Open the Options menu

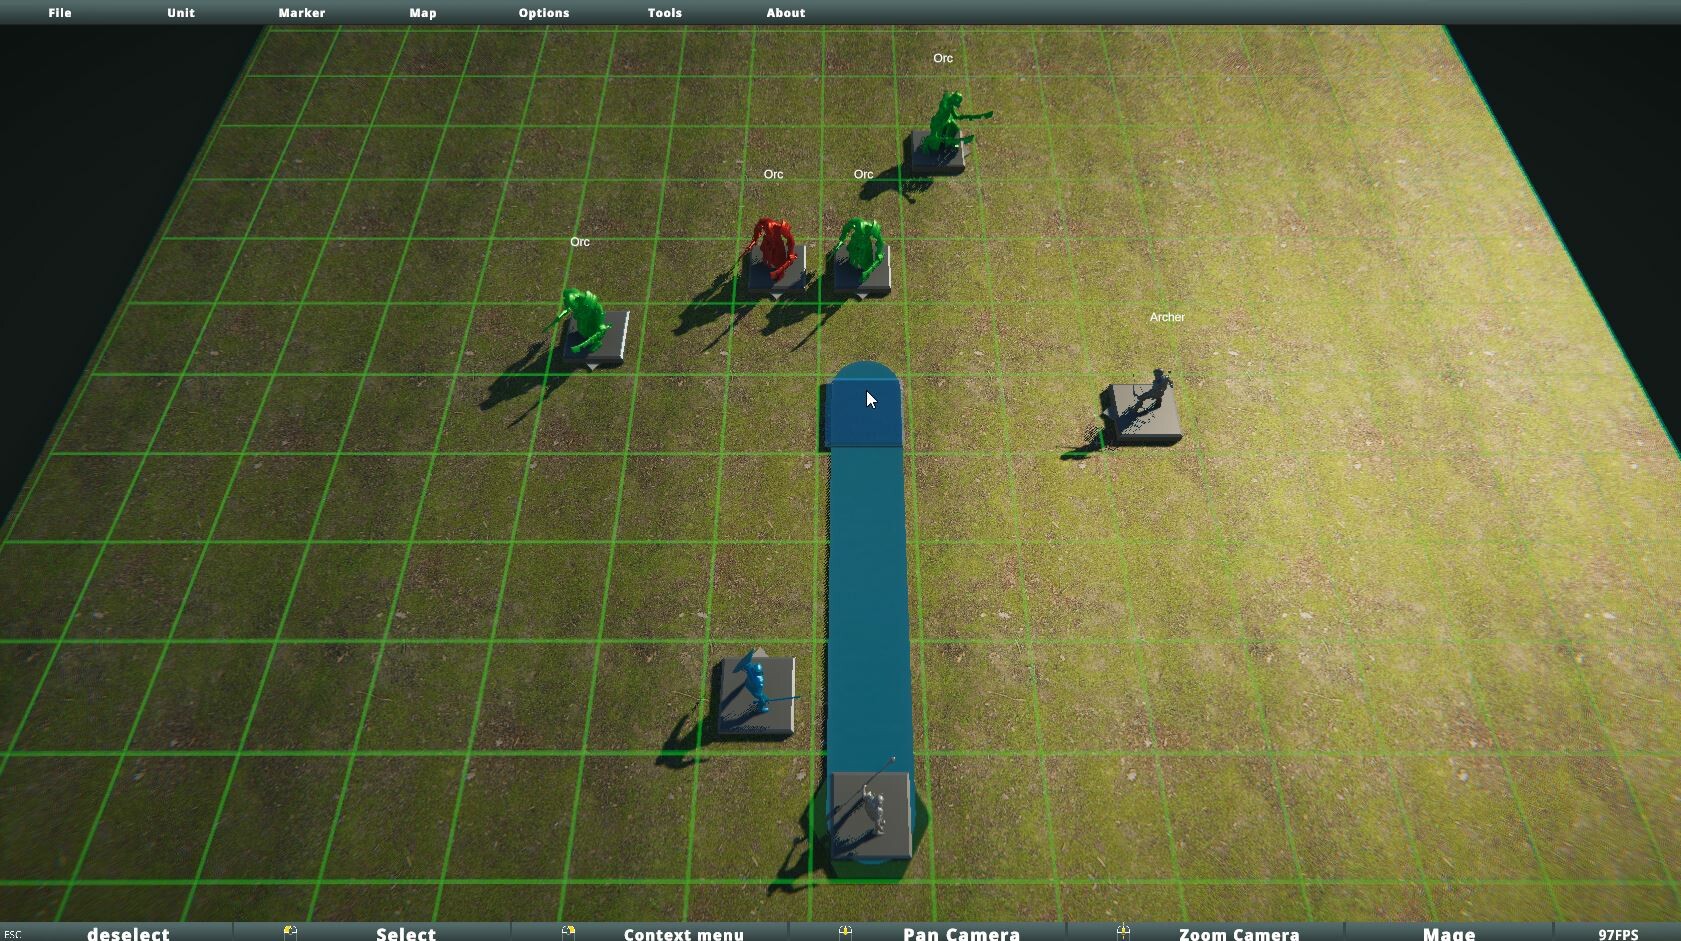click(x=543, y=13)
